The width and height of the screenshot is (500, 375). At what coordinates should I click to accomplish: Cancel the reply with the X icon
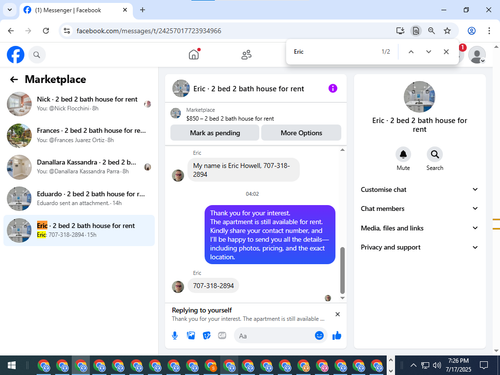(x=337, y=314)
